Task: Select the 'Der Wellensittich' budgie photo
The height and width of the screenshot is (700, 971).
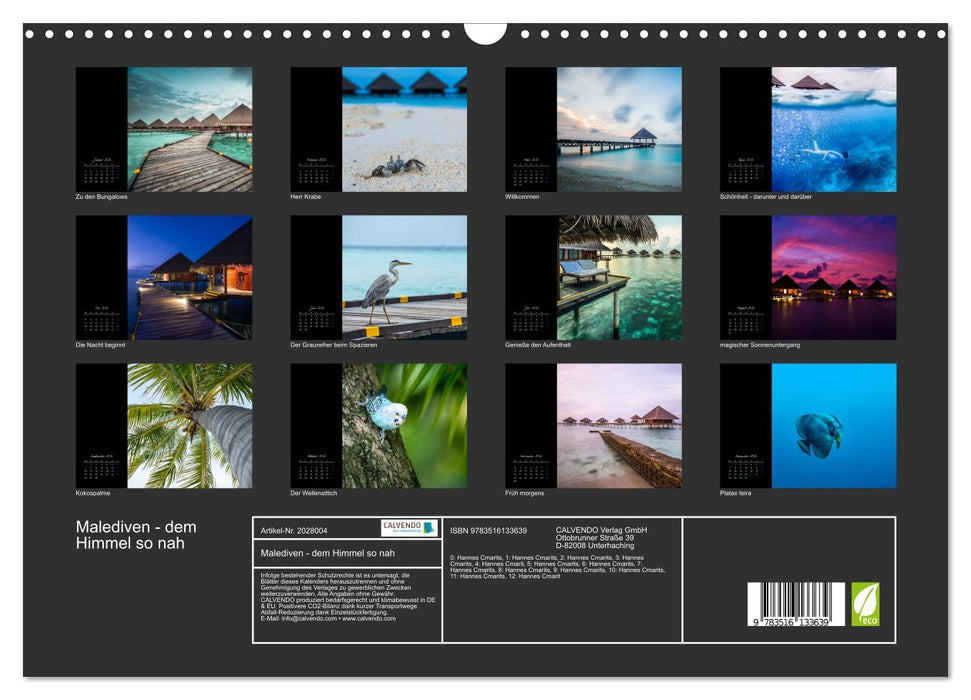Action: 404,425
